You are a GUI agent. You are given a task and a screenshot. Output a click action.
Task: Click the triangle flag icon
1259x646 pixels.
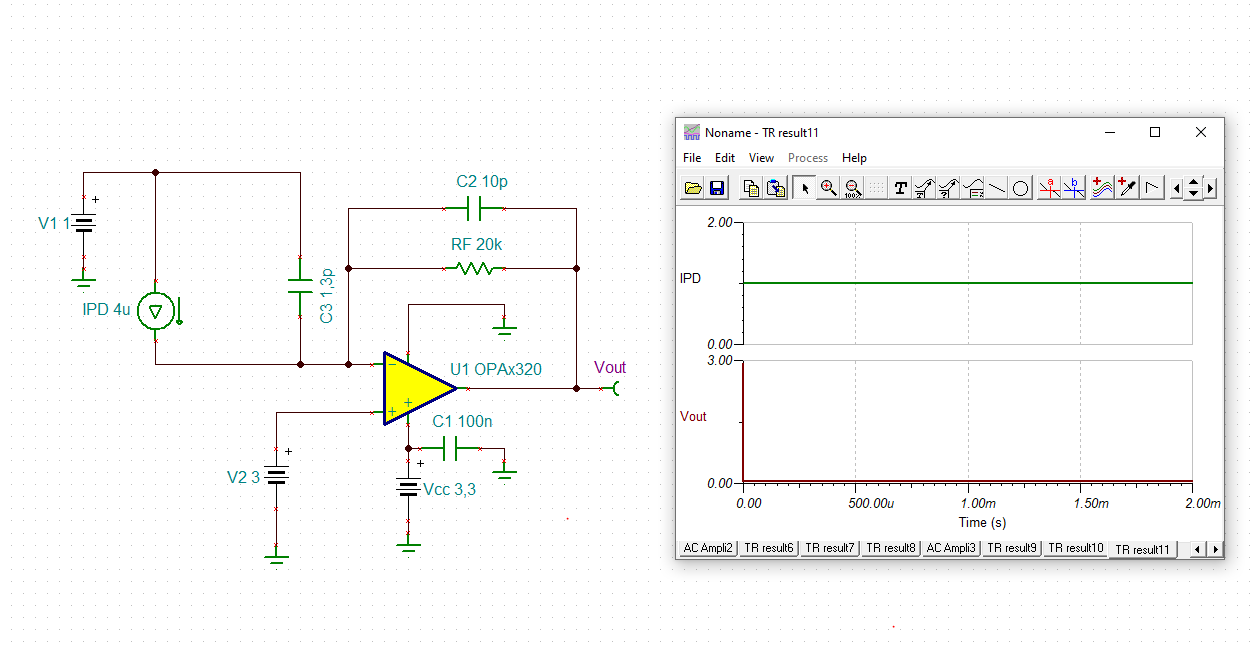coord(1151,188)
